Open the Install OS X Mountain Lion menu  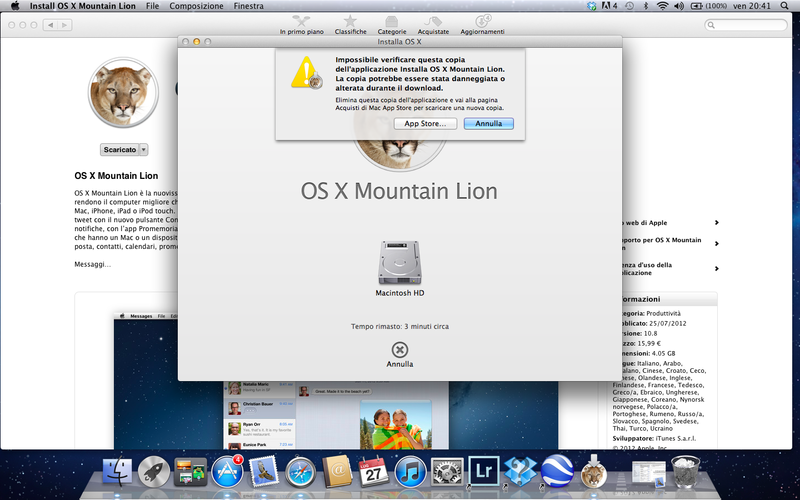pyautogui.click(x=83, y=6)
